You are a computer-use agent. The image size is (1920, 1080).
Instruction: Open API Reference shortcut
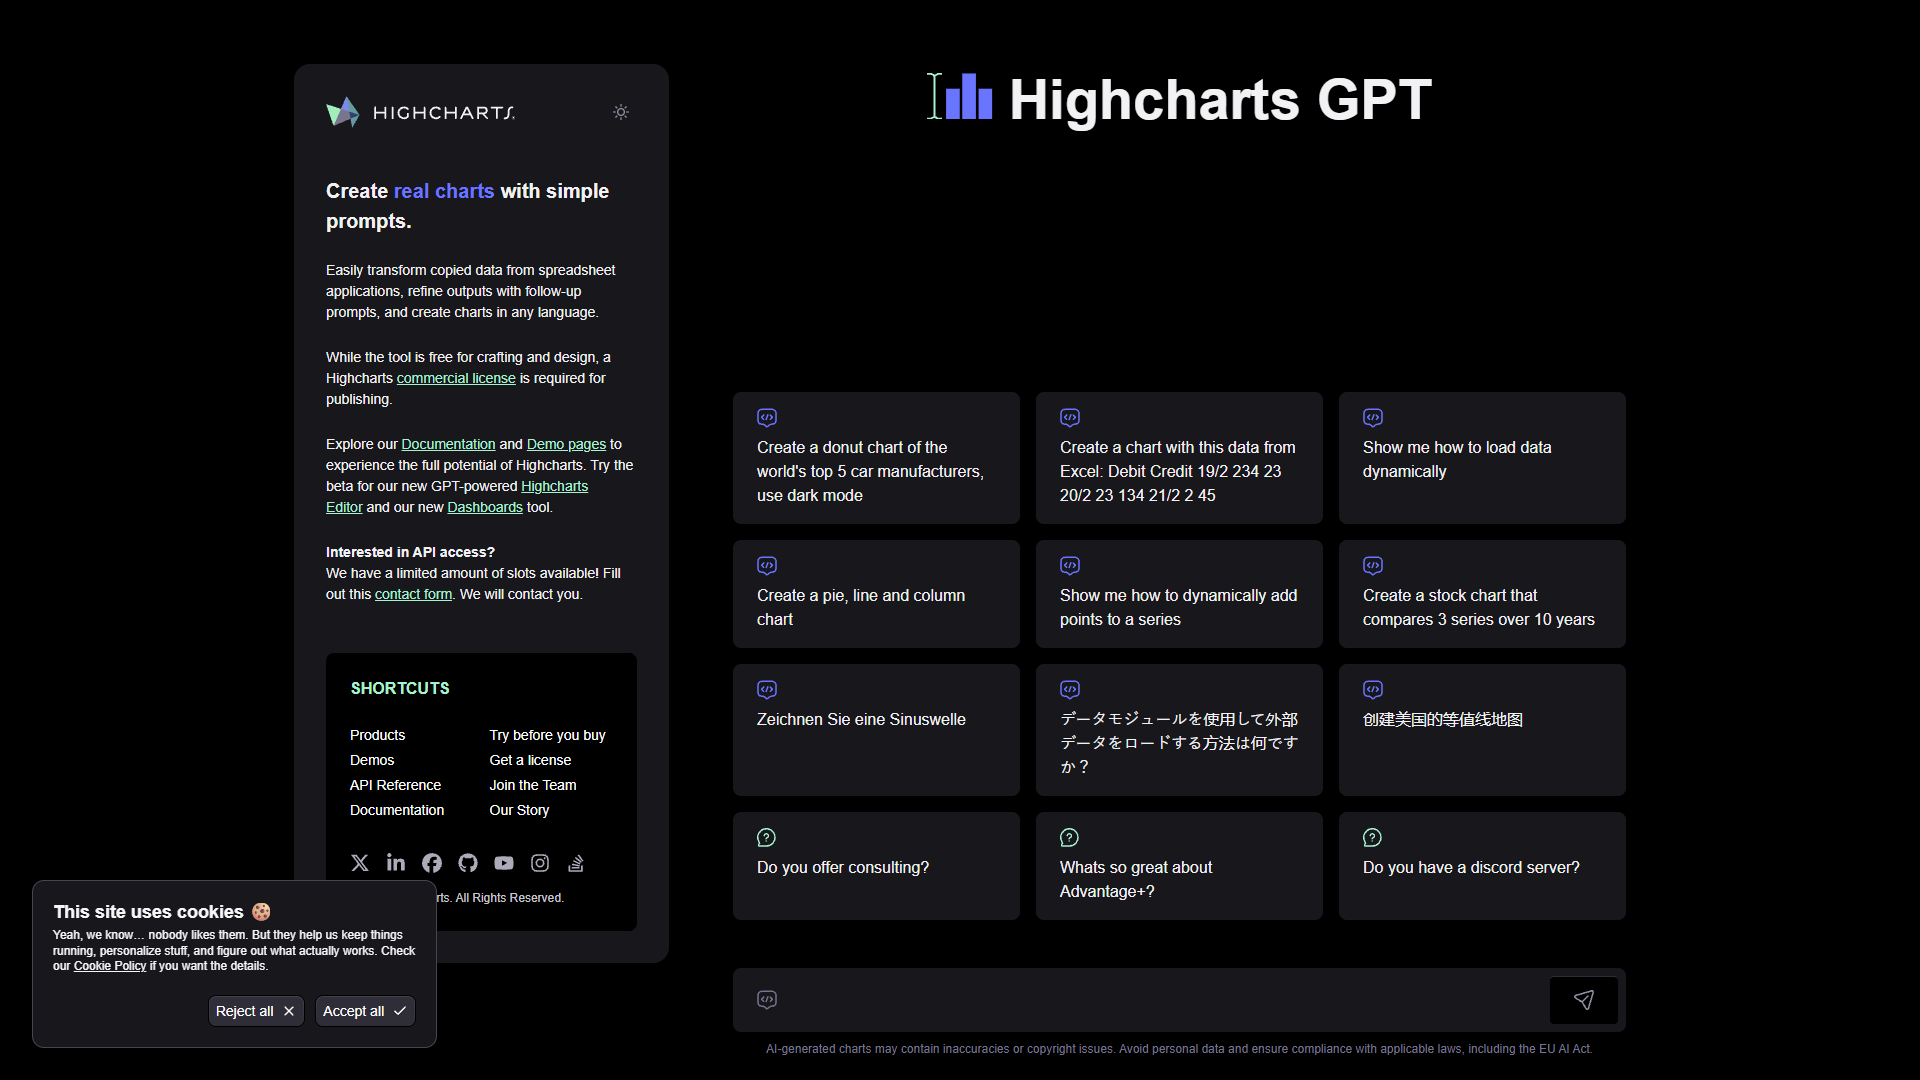[x=395, y=785]
